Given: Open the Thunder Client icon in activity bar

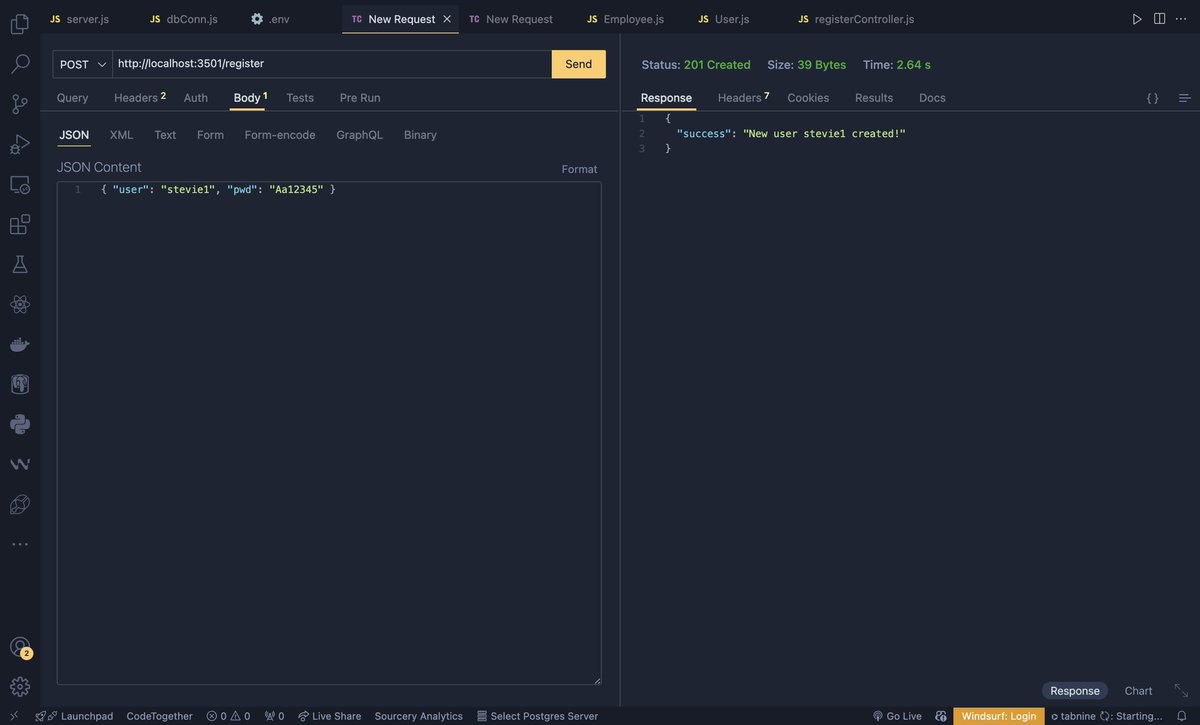Looking at the screenshot, I should (x=19, y=504).
